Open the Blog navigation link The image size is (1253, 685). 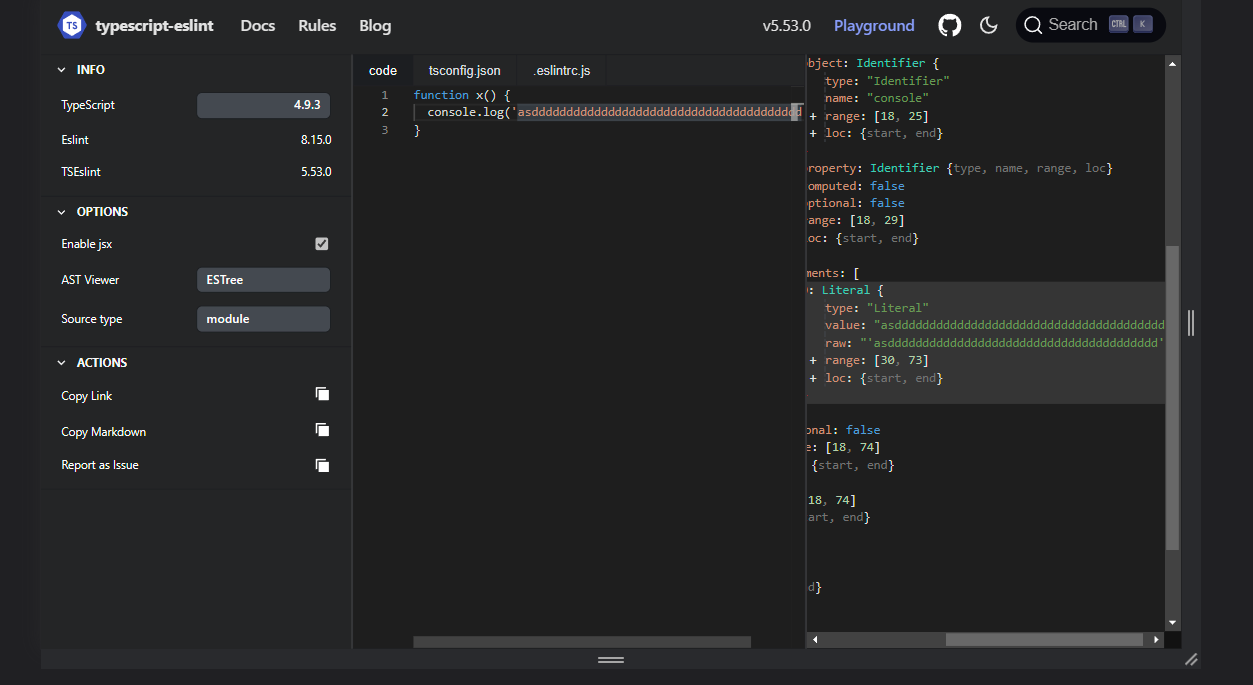coord(375,25)
